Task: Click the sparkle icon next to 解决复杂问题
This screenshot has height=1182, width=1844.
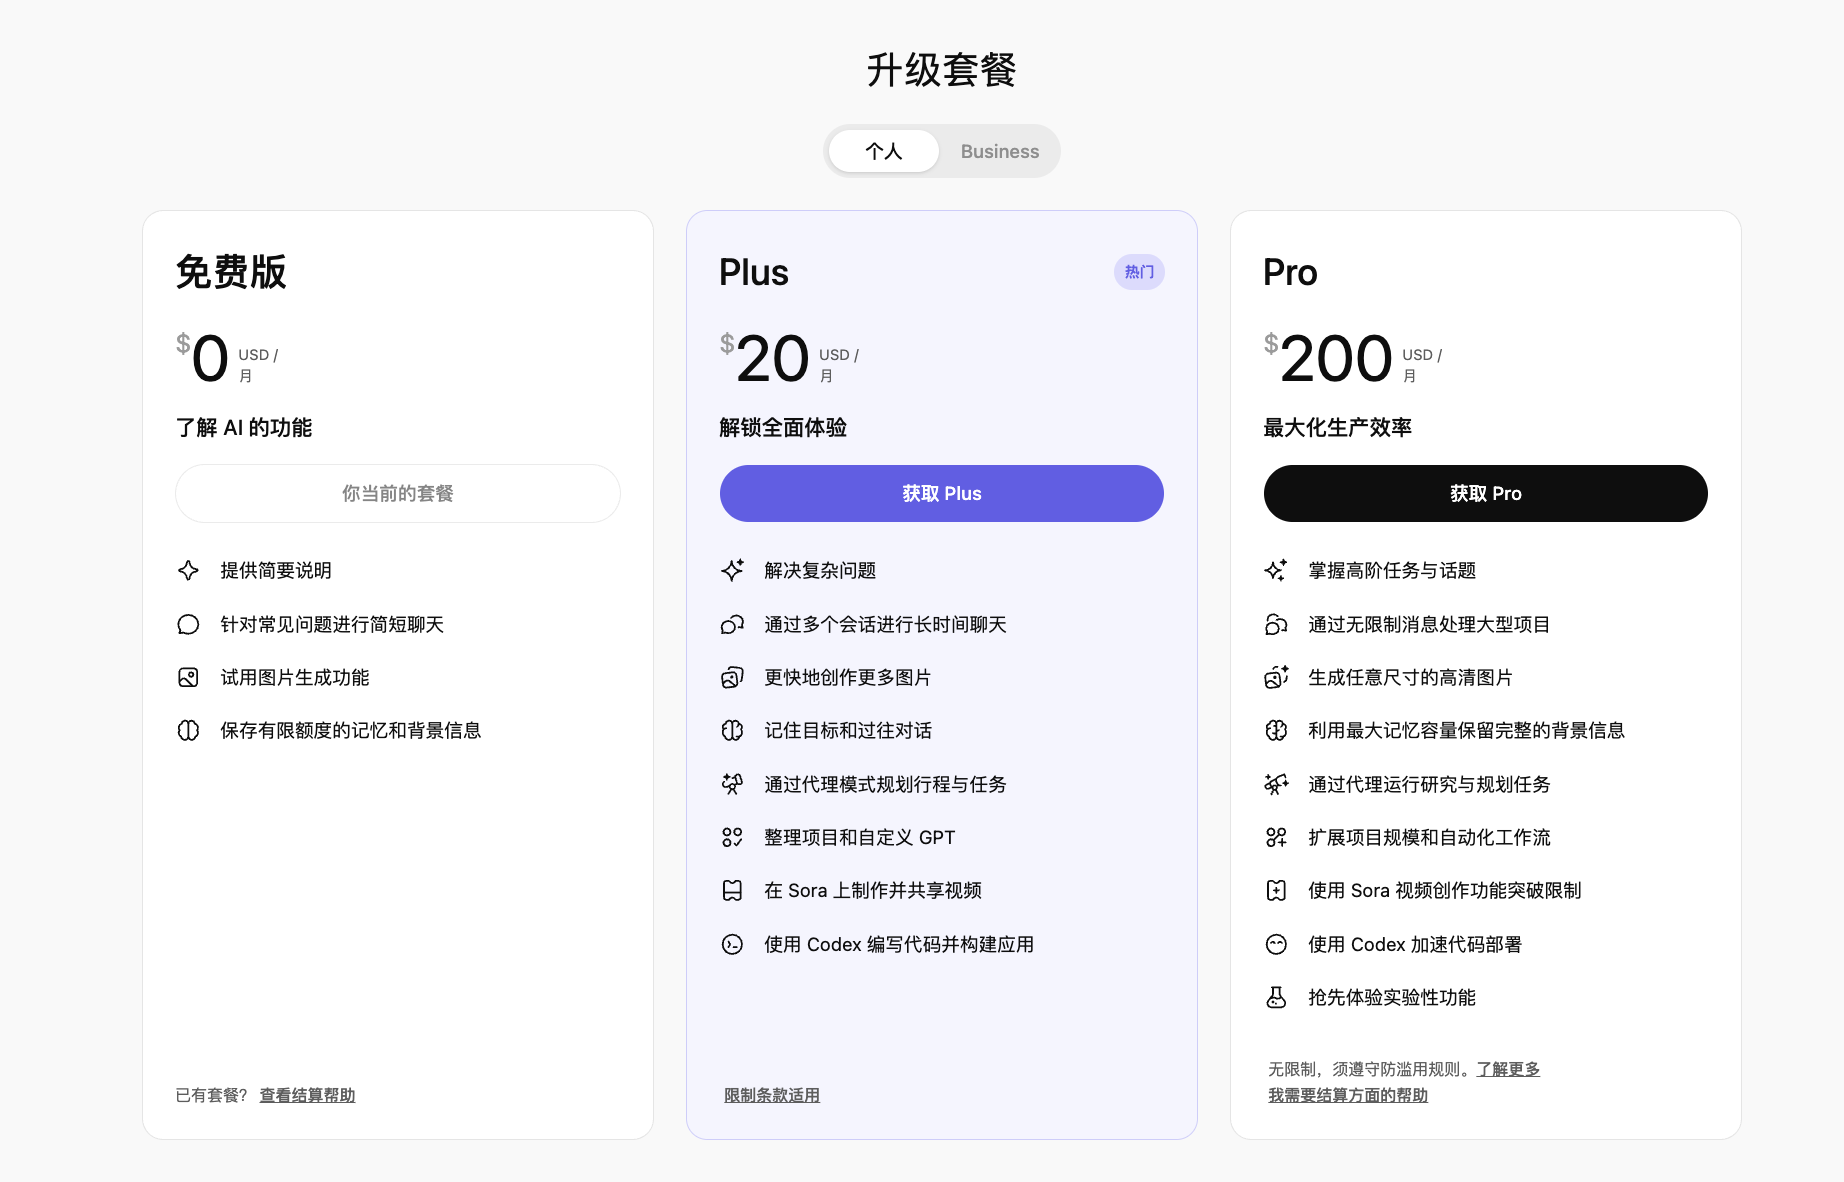Action: coord(732,571)
